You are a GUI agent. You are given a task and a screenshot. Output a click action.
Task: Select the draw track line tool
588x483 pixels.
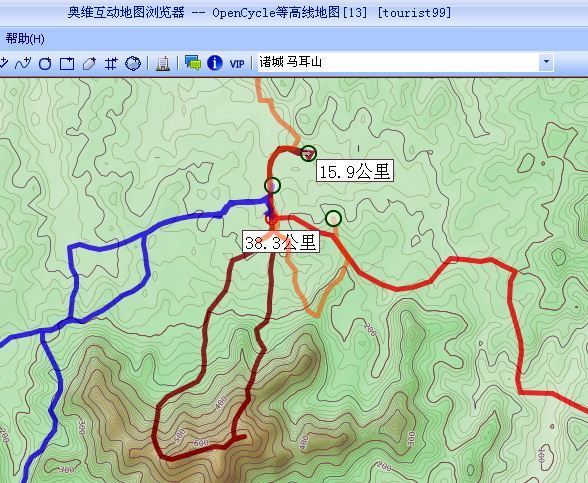(x=23, y=63)
